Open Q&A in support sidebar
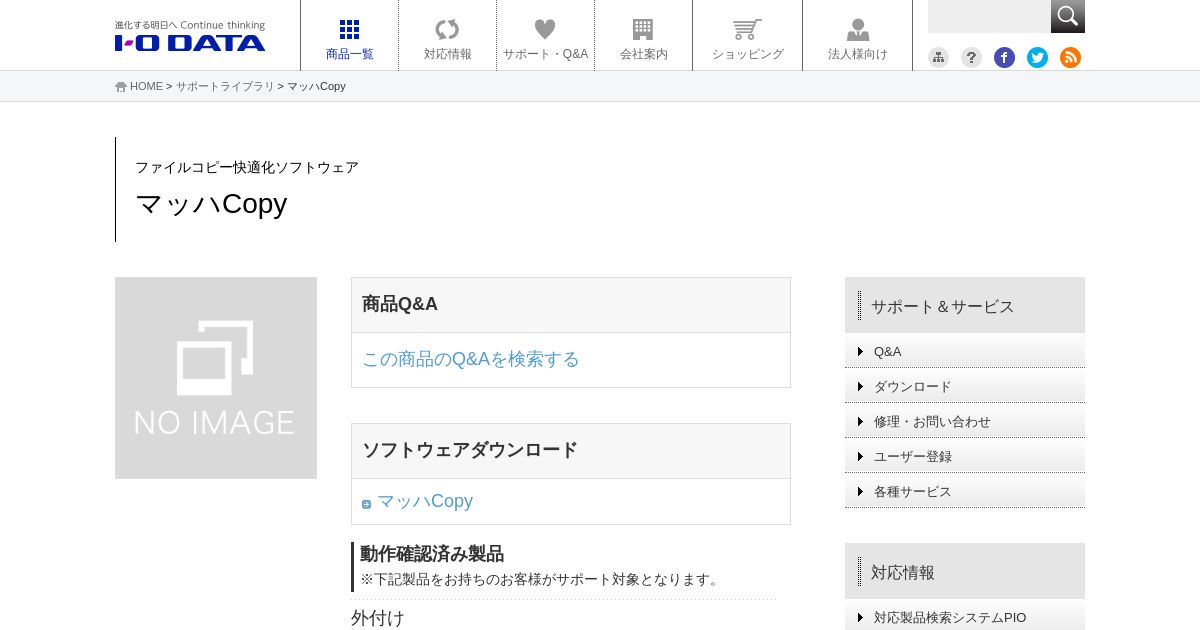 coord(965,351)
